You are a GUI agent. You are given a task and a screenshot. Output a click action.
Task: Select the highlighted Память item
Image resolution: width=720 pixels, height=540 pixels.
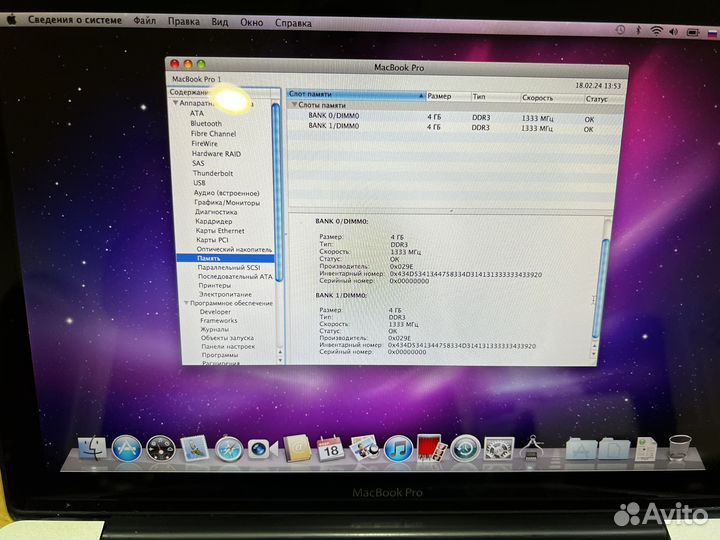[225, 259]
